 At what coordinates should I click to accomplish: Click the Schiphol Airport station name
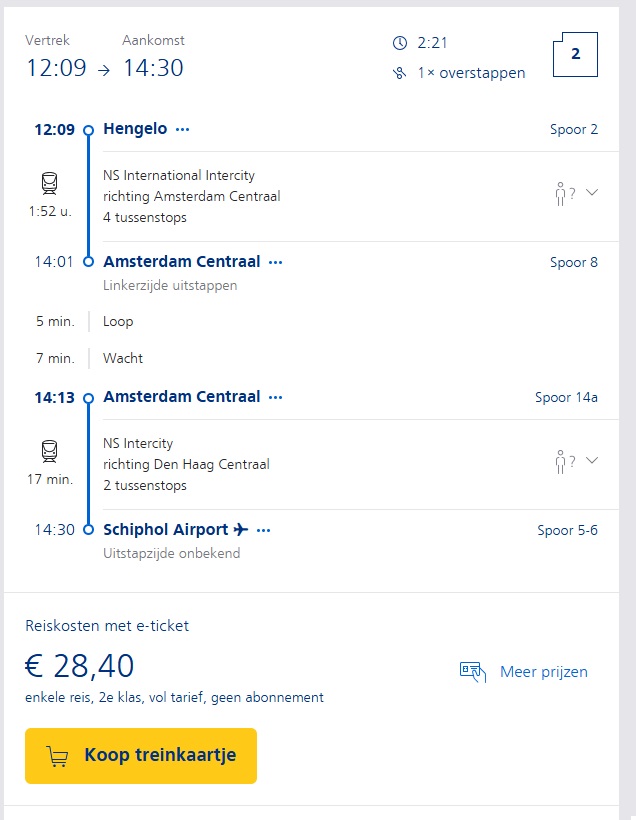(166, 530)
